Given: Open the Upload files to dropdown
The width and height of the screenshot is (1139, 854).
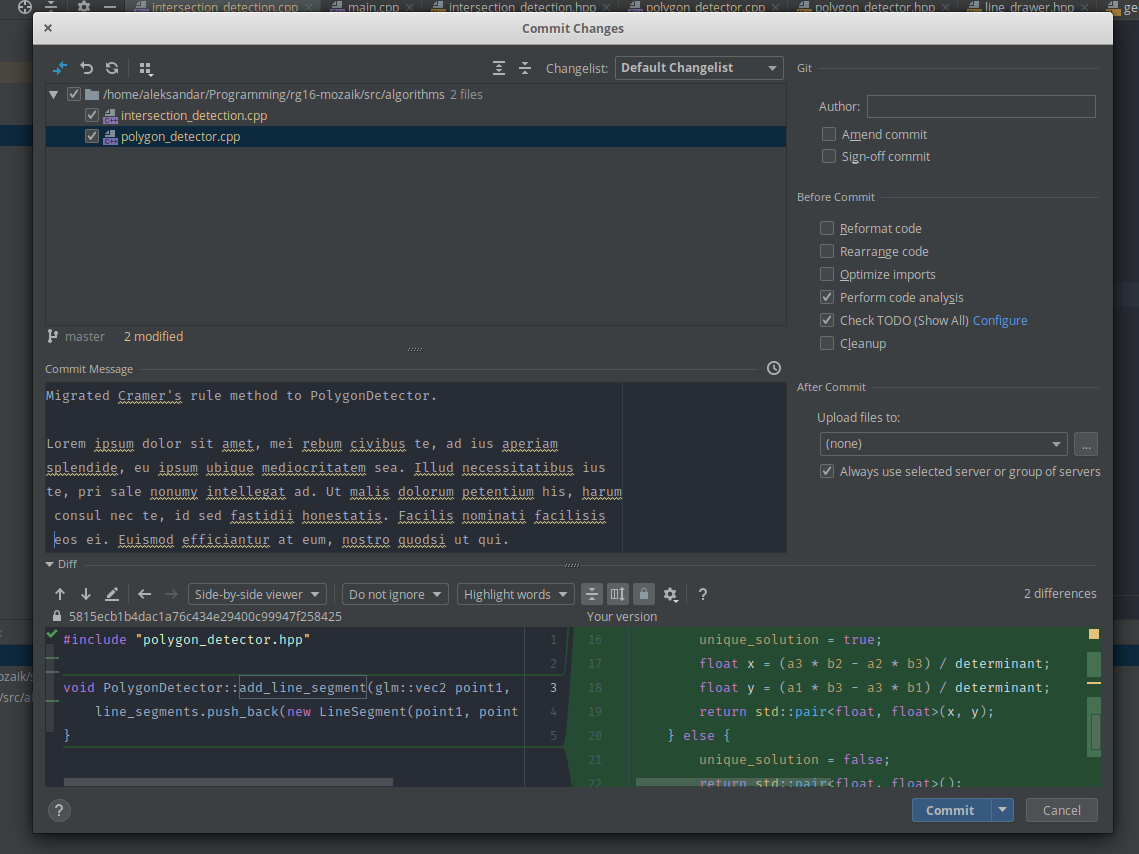Looking at the screenshot, I should tap(943, 444).
